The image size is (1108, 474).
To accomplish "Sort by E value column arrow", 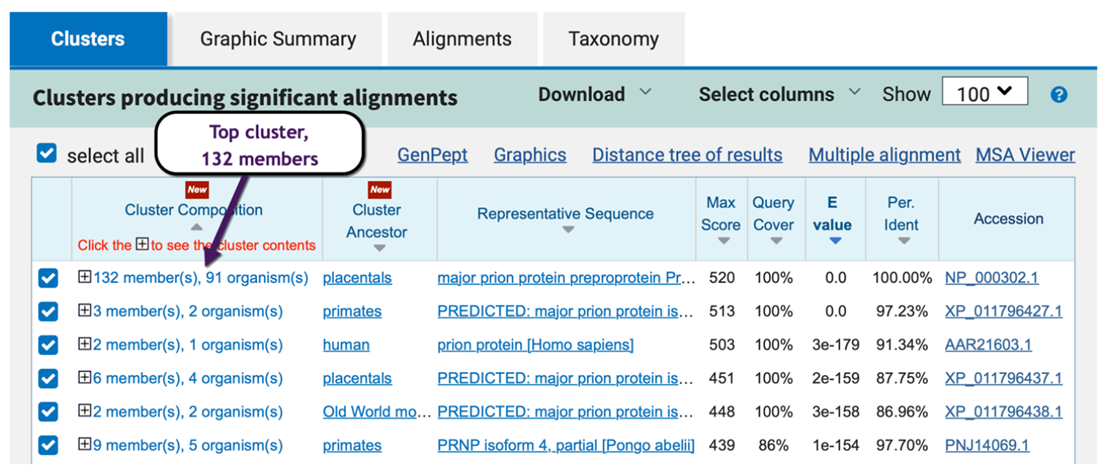I will coord(834,241).
